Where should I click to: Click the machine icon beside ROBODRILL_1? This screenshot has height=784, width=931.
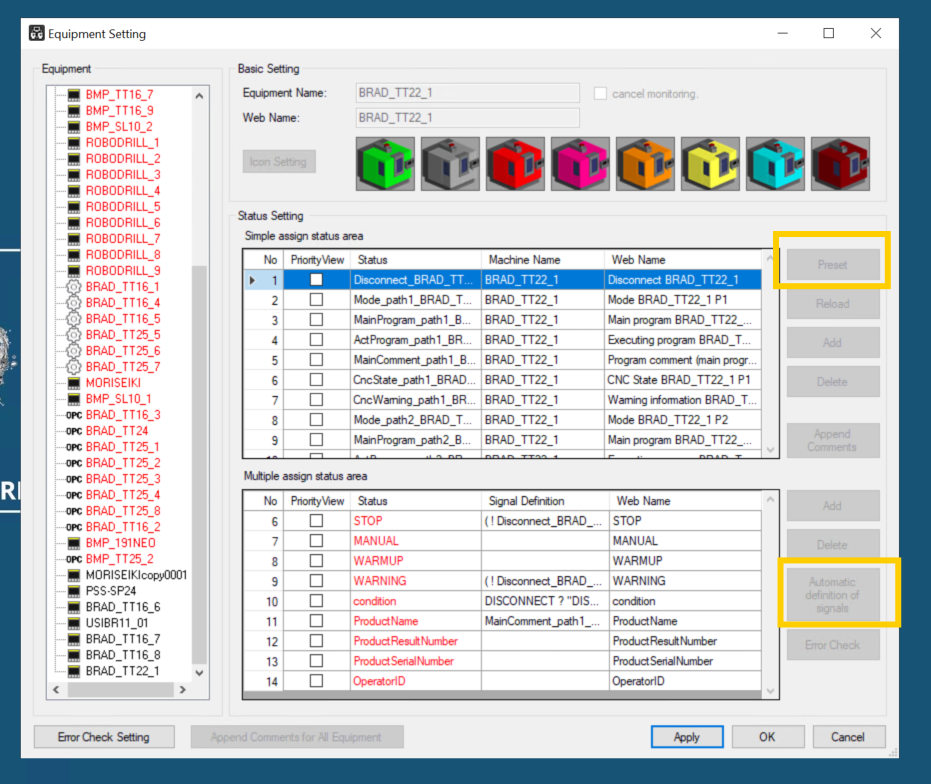point(74,143)
